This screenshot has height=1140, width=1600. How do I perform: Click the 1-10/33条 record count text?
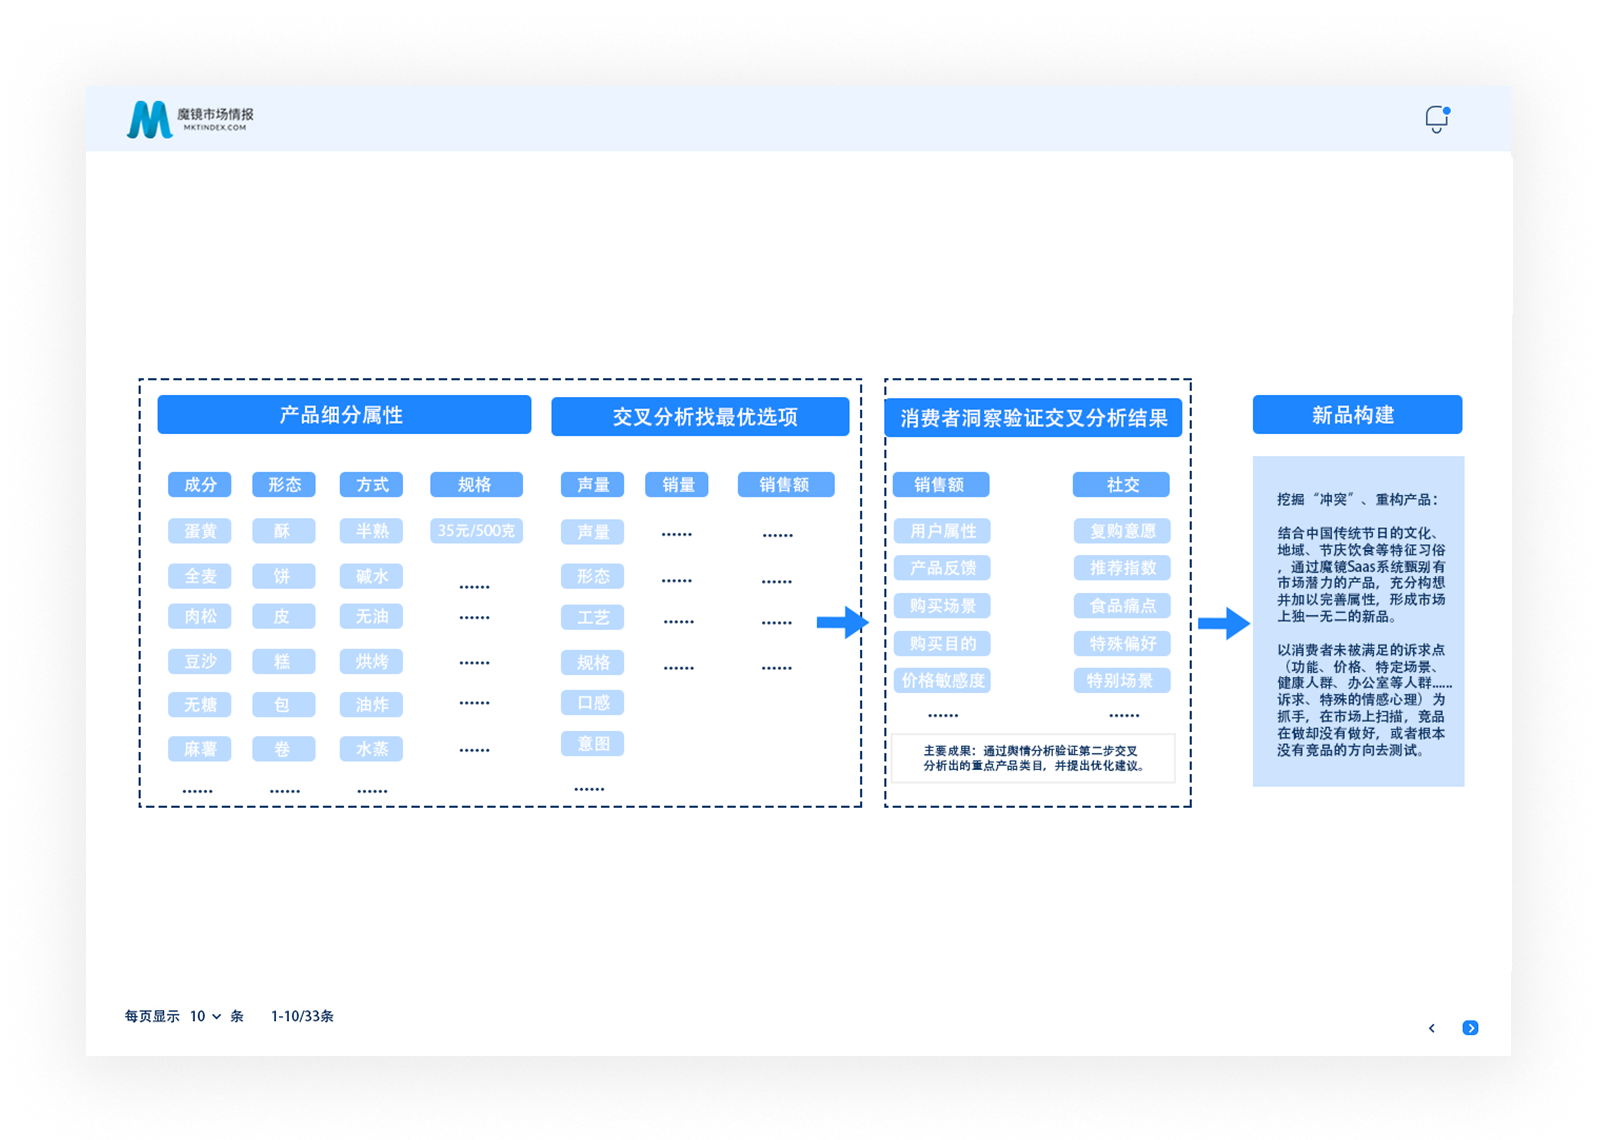coord(302,1016)
